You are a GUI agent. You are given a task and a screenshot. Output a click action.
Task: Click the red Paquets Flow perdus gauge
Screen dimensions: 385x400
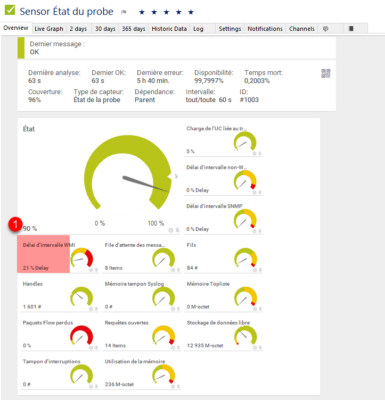click(81, 335)
